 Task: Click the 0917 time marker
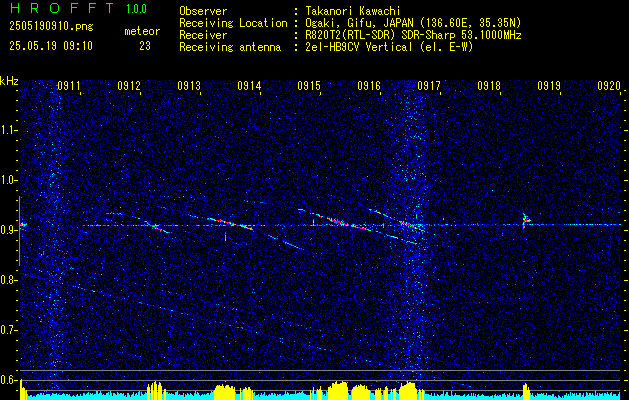(429, 86)
